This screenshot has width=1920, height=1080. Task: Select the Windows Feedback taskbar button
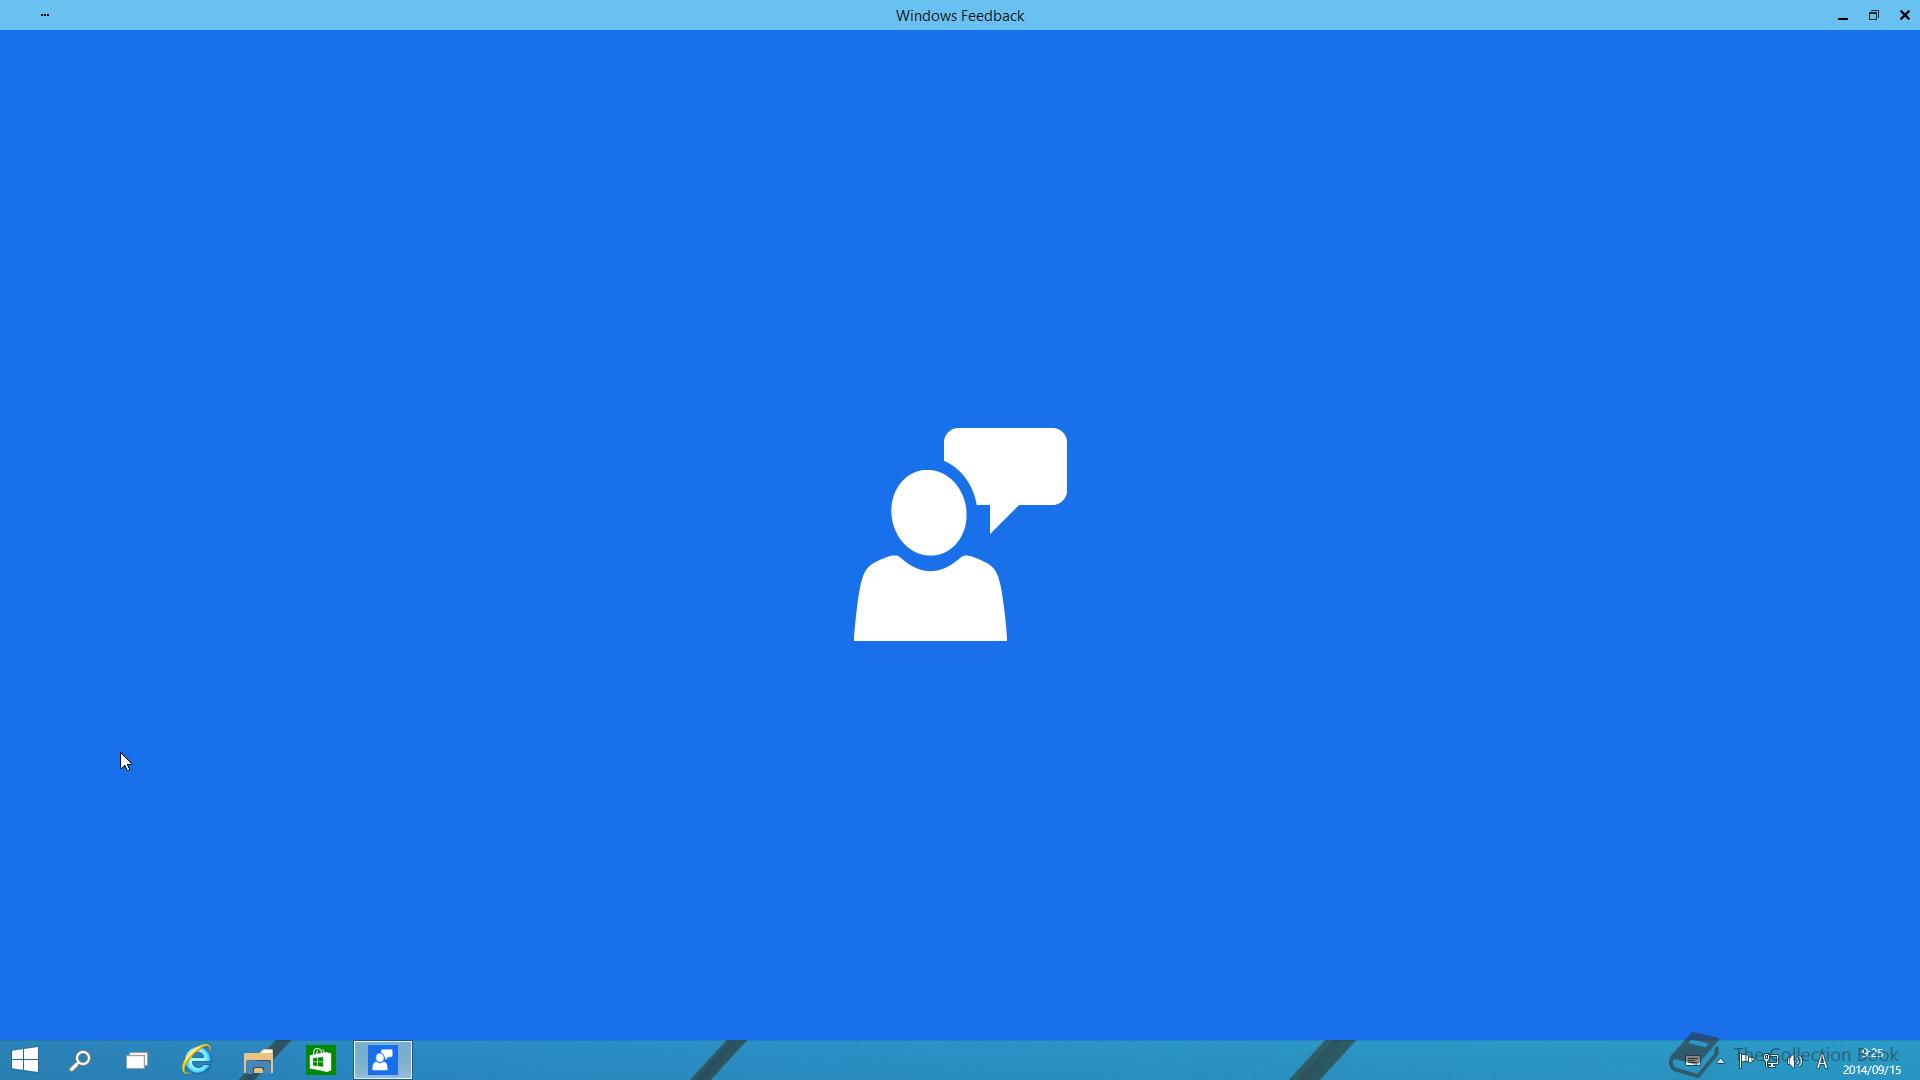point(383,1060)
